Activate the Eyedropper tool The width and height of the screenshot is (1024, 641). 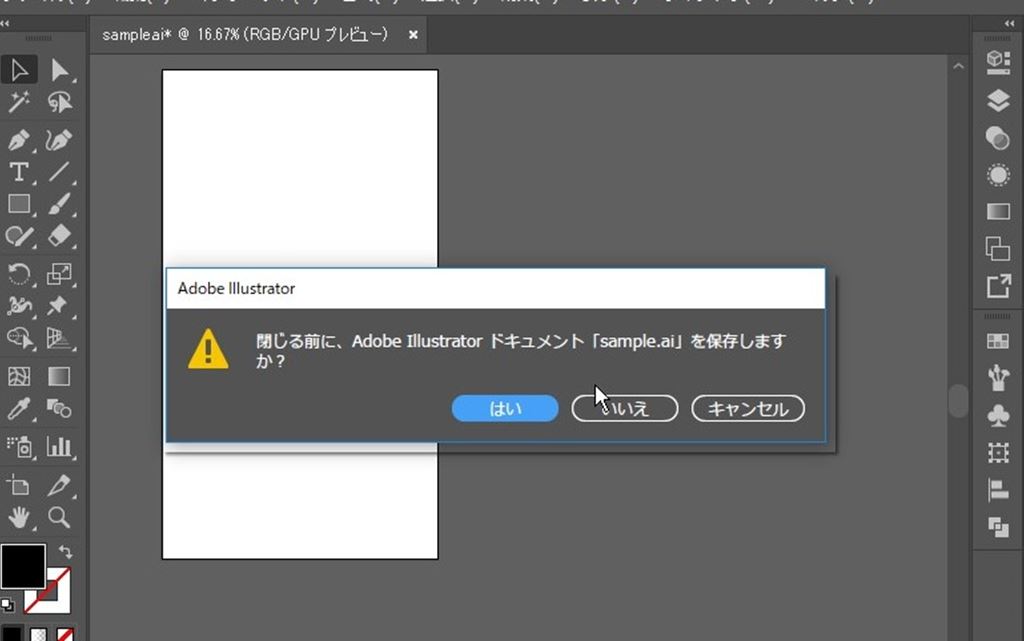[x=19, y=409]
